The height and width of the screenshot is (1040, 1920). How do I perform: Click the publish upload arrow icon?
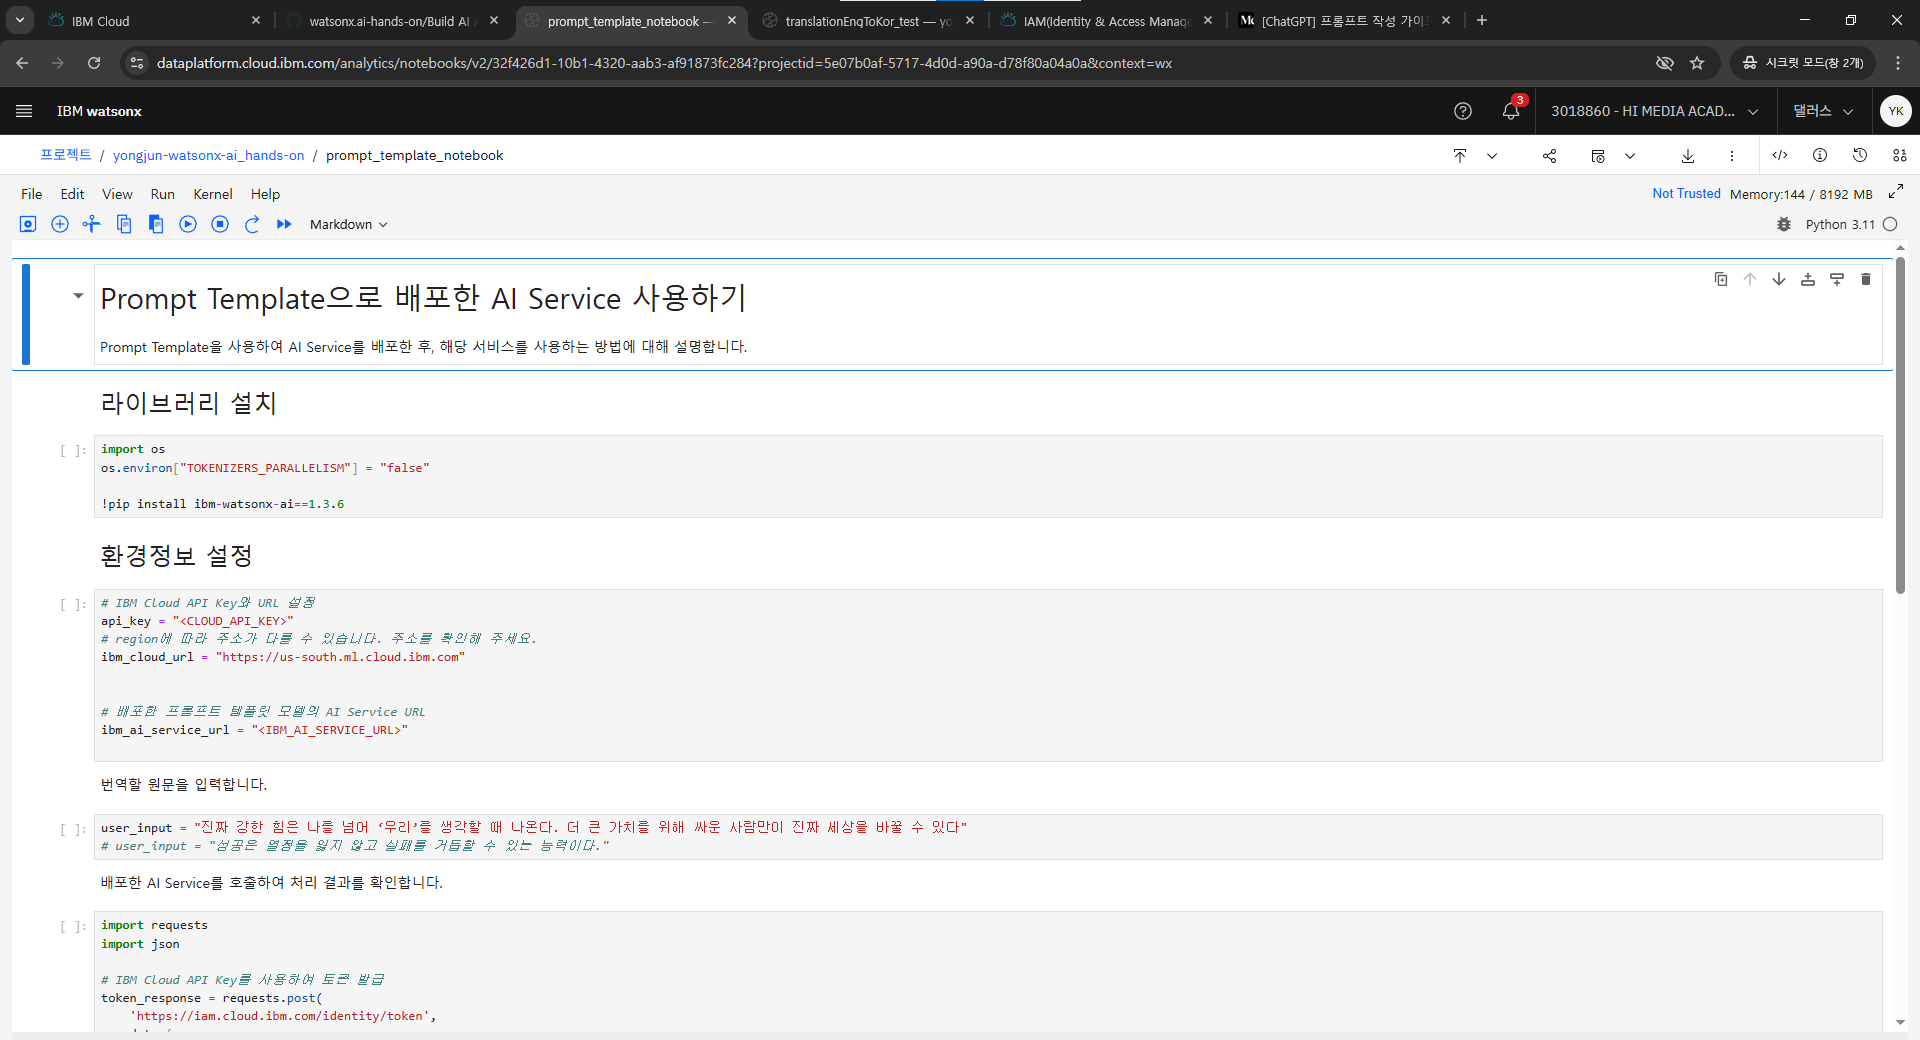point(1460,155)
